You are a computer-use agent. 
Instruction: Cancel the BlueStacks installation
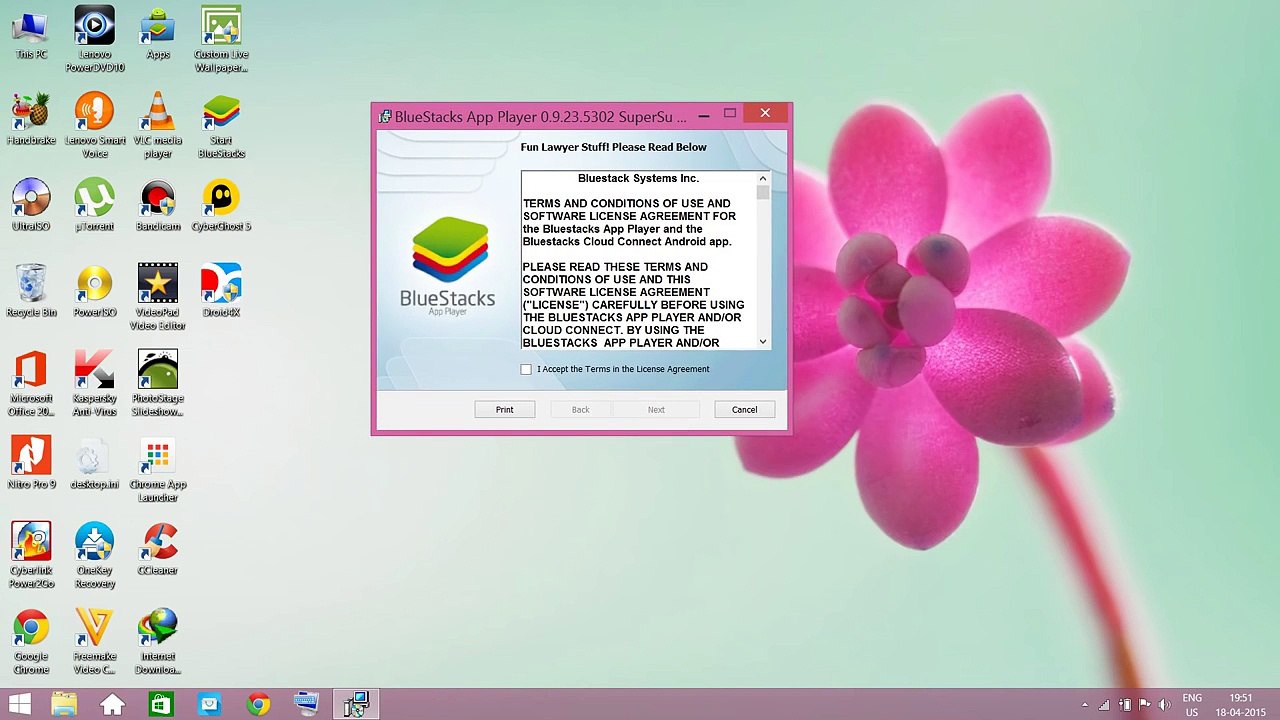tap(744, 409)
